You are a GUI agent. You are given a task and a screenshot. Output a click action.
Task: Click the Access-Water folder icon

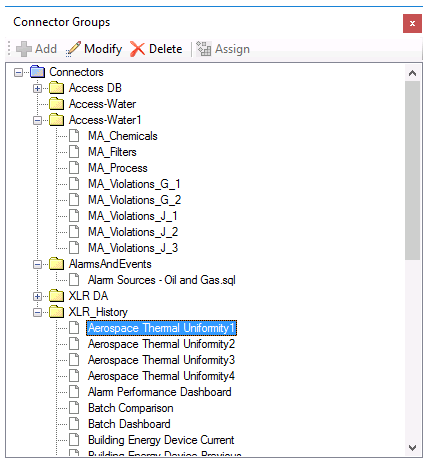(57, 104)
